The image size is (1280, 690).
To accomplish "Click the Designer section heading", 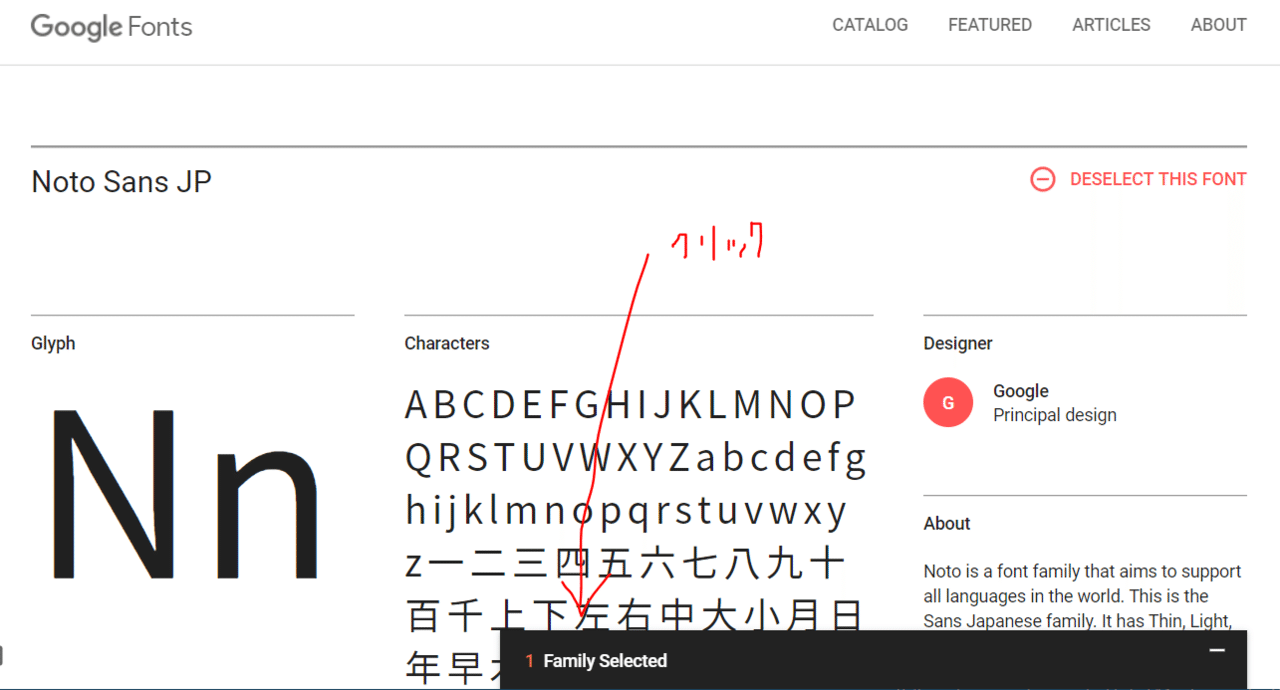I will click(958, 343).
